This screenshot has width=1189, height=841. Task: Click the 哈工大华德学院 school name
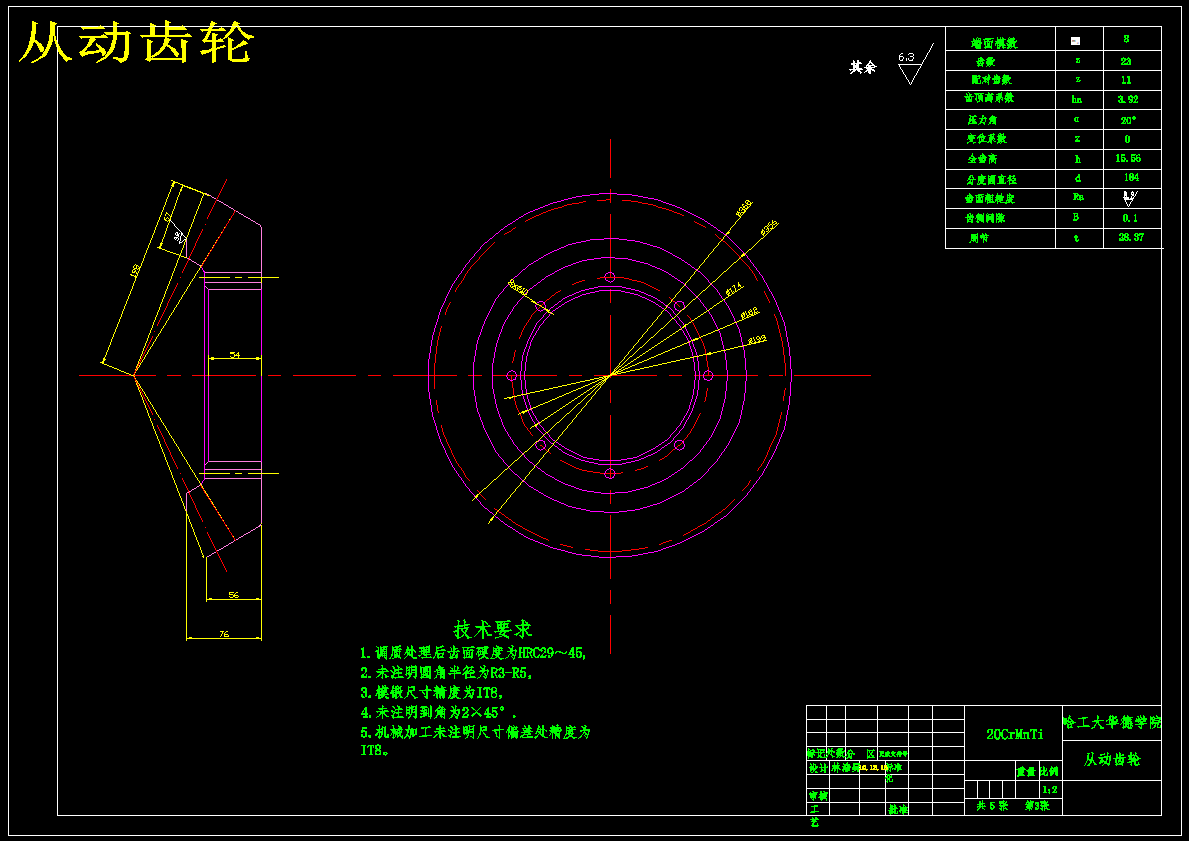(1112, 723)
